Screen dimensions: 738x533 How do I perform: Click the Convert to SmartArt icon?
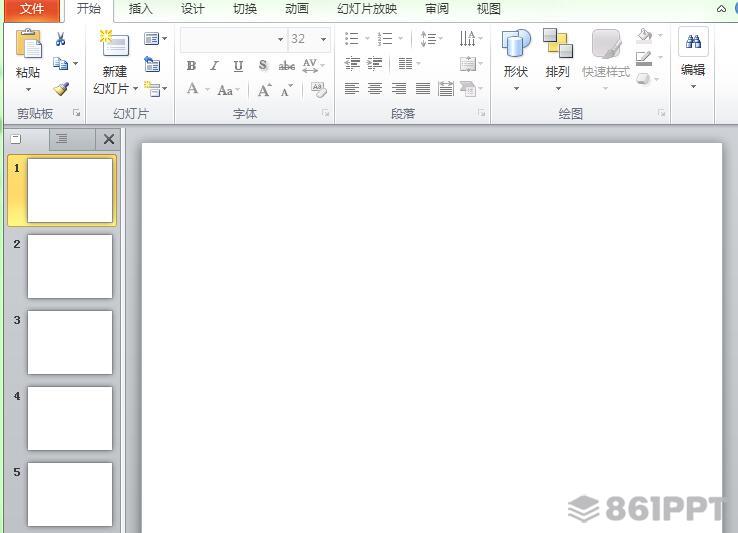(x=468, y=89)
